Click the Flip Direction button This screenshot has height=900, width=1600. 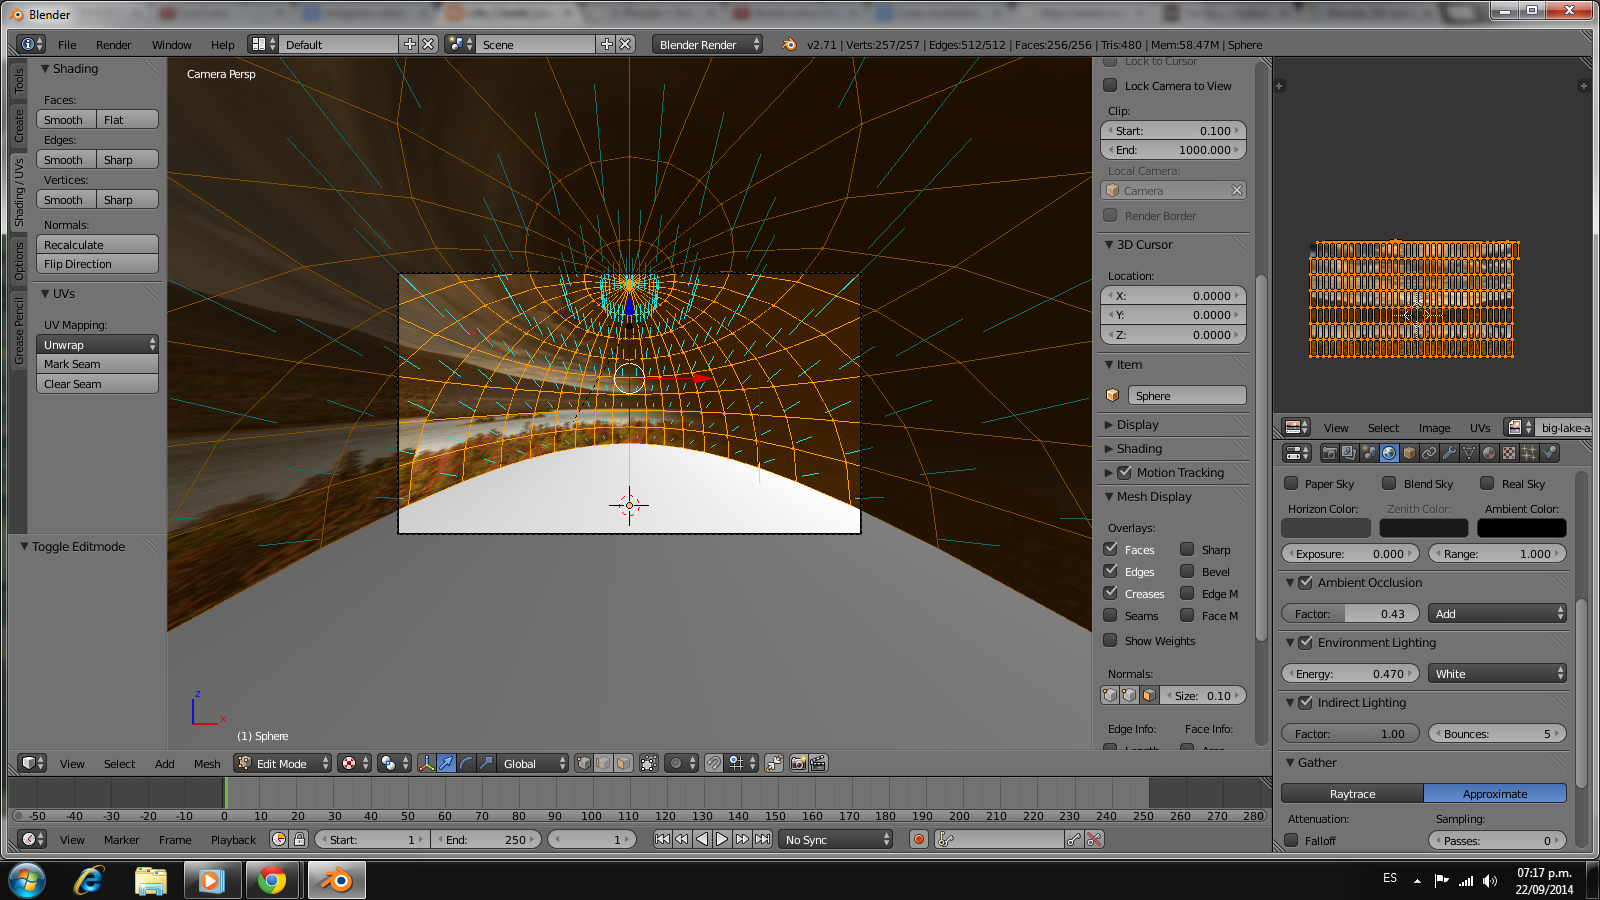(97, 264)
